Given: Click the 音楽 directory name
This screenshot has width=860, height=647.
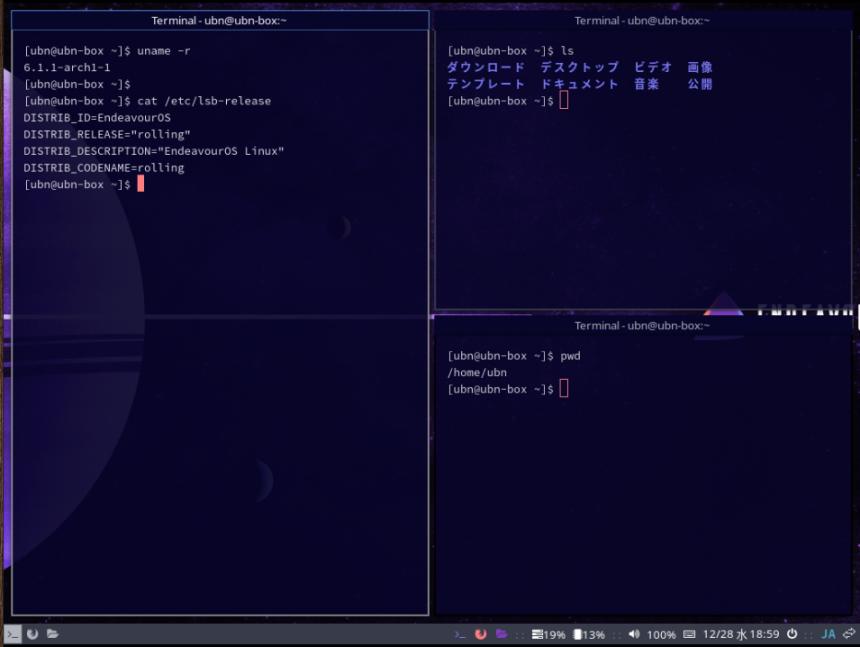Looking at the screenshot, I should pyautogui.click(x=646, y=84).
